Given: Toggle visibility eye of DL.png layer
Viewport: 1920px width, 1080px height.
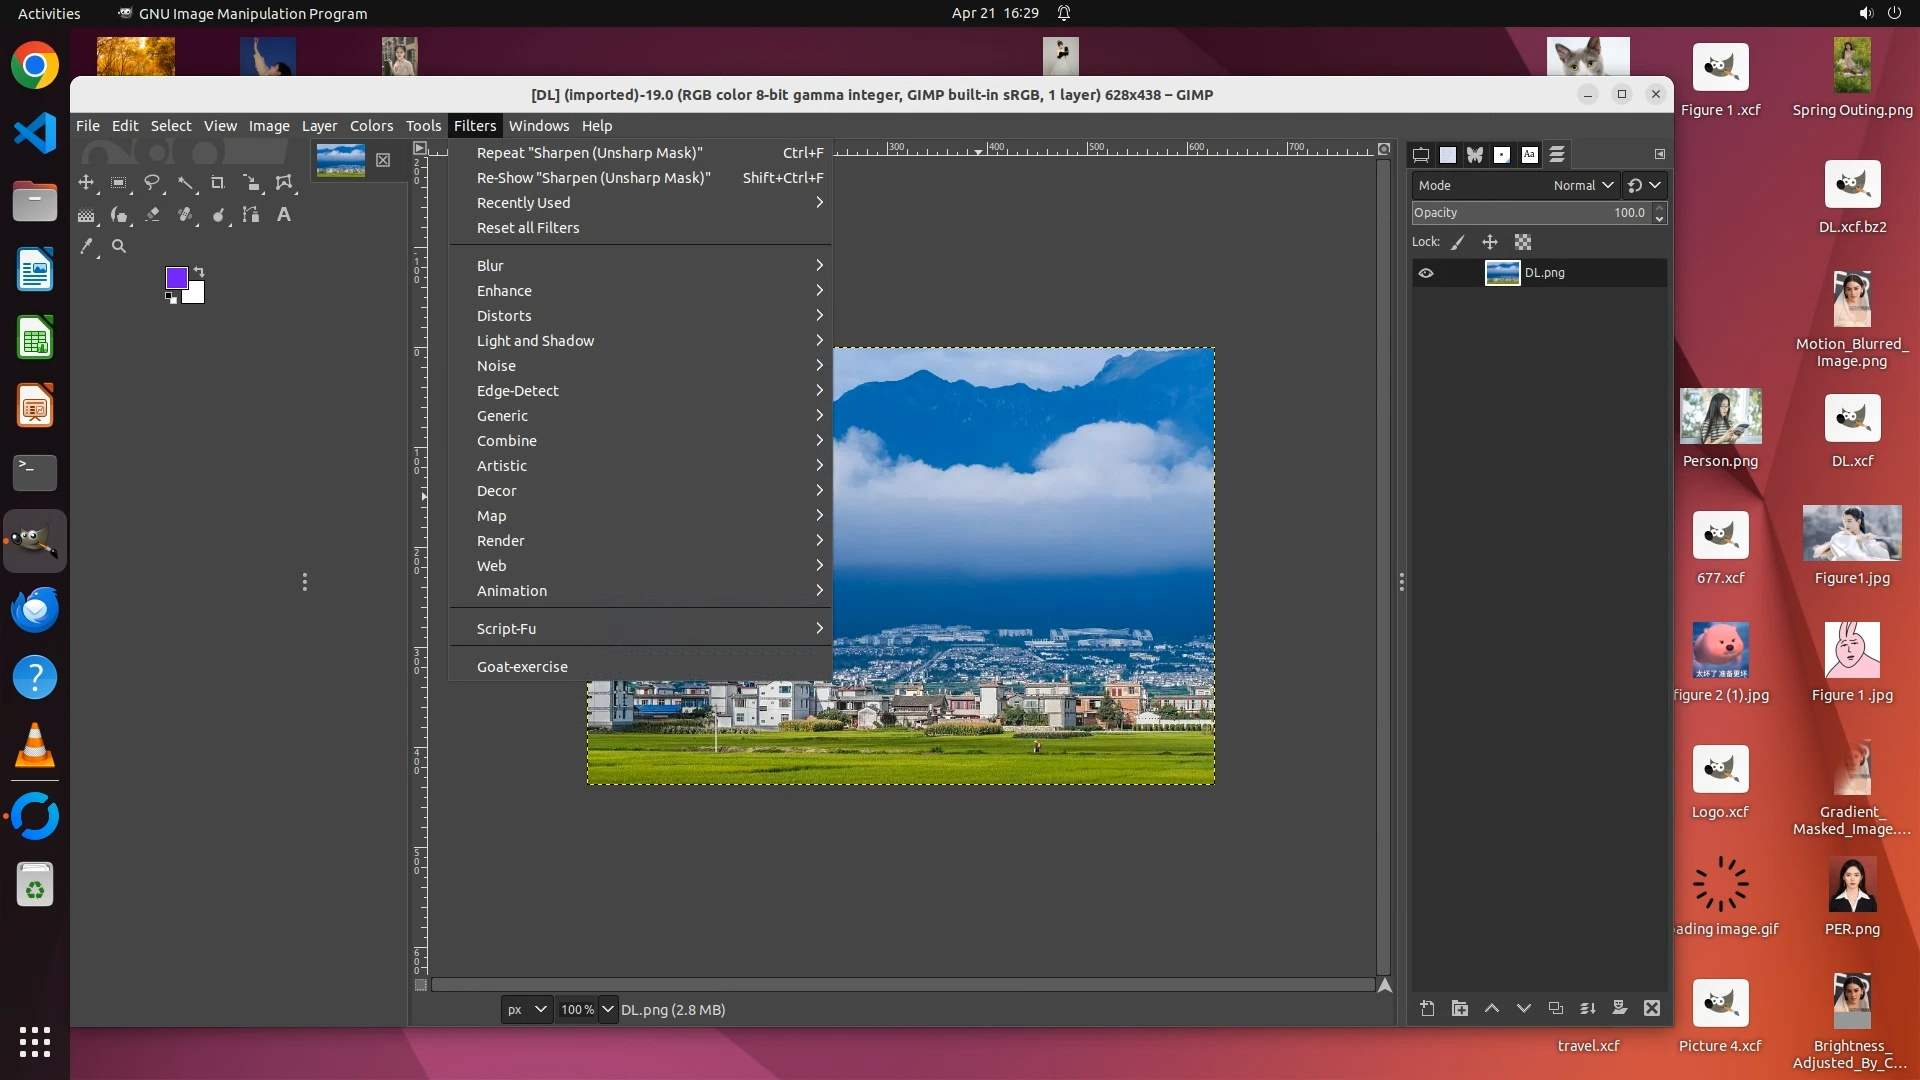Looking at the screenshot, I should (x=1426, y=273).
